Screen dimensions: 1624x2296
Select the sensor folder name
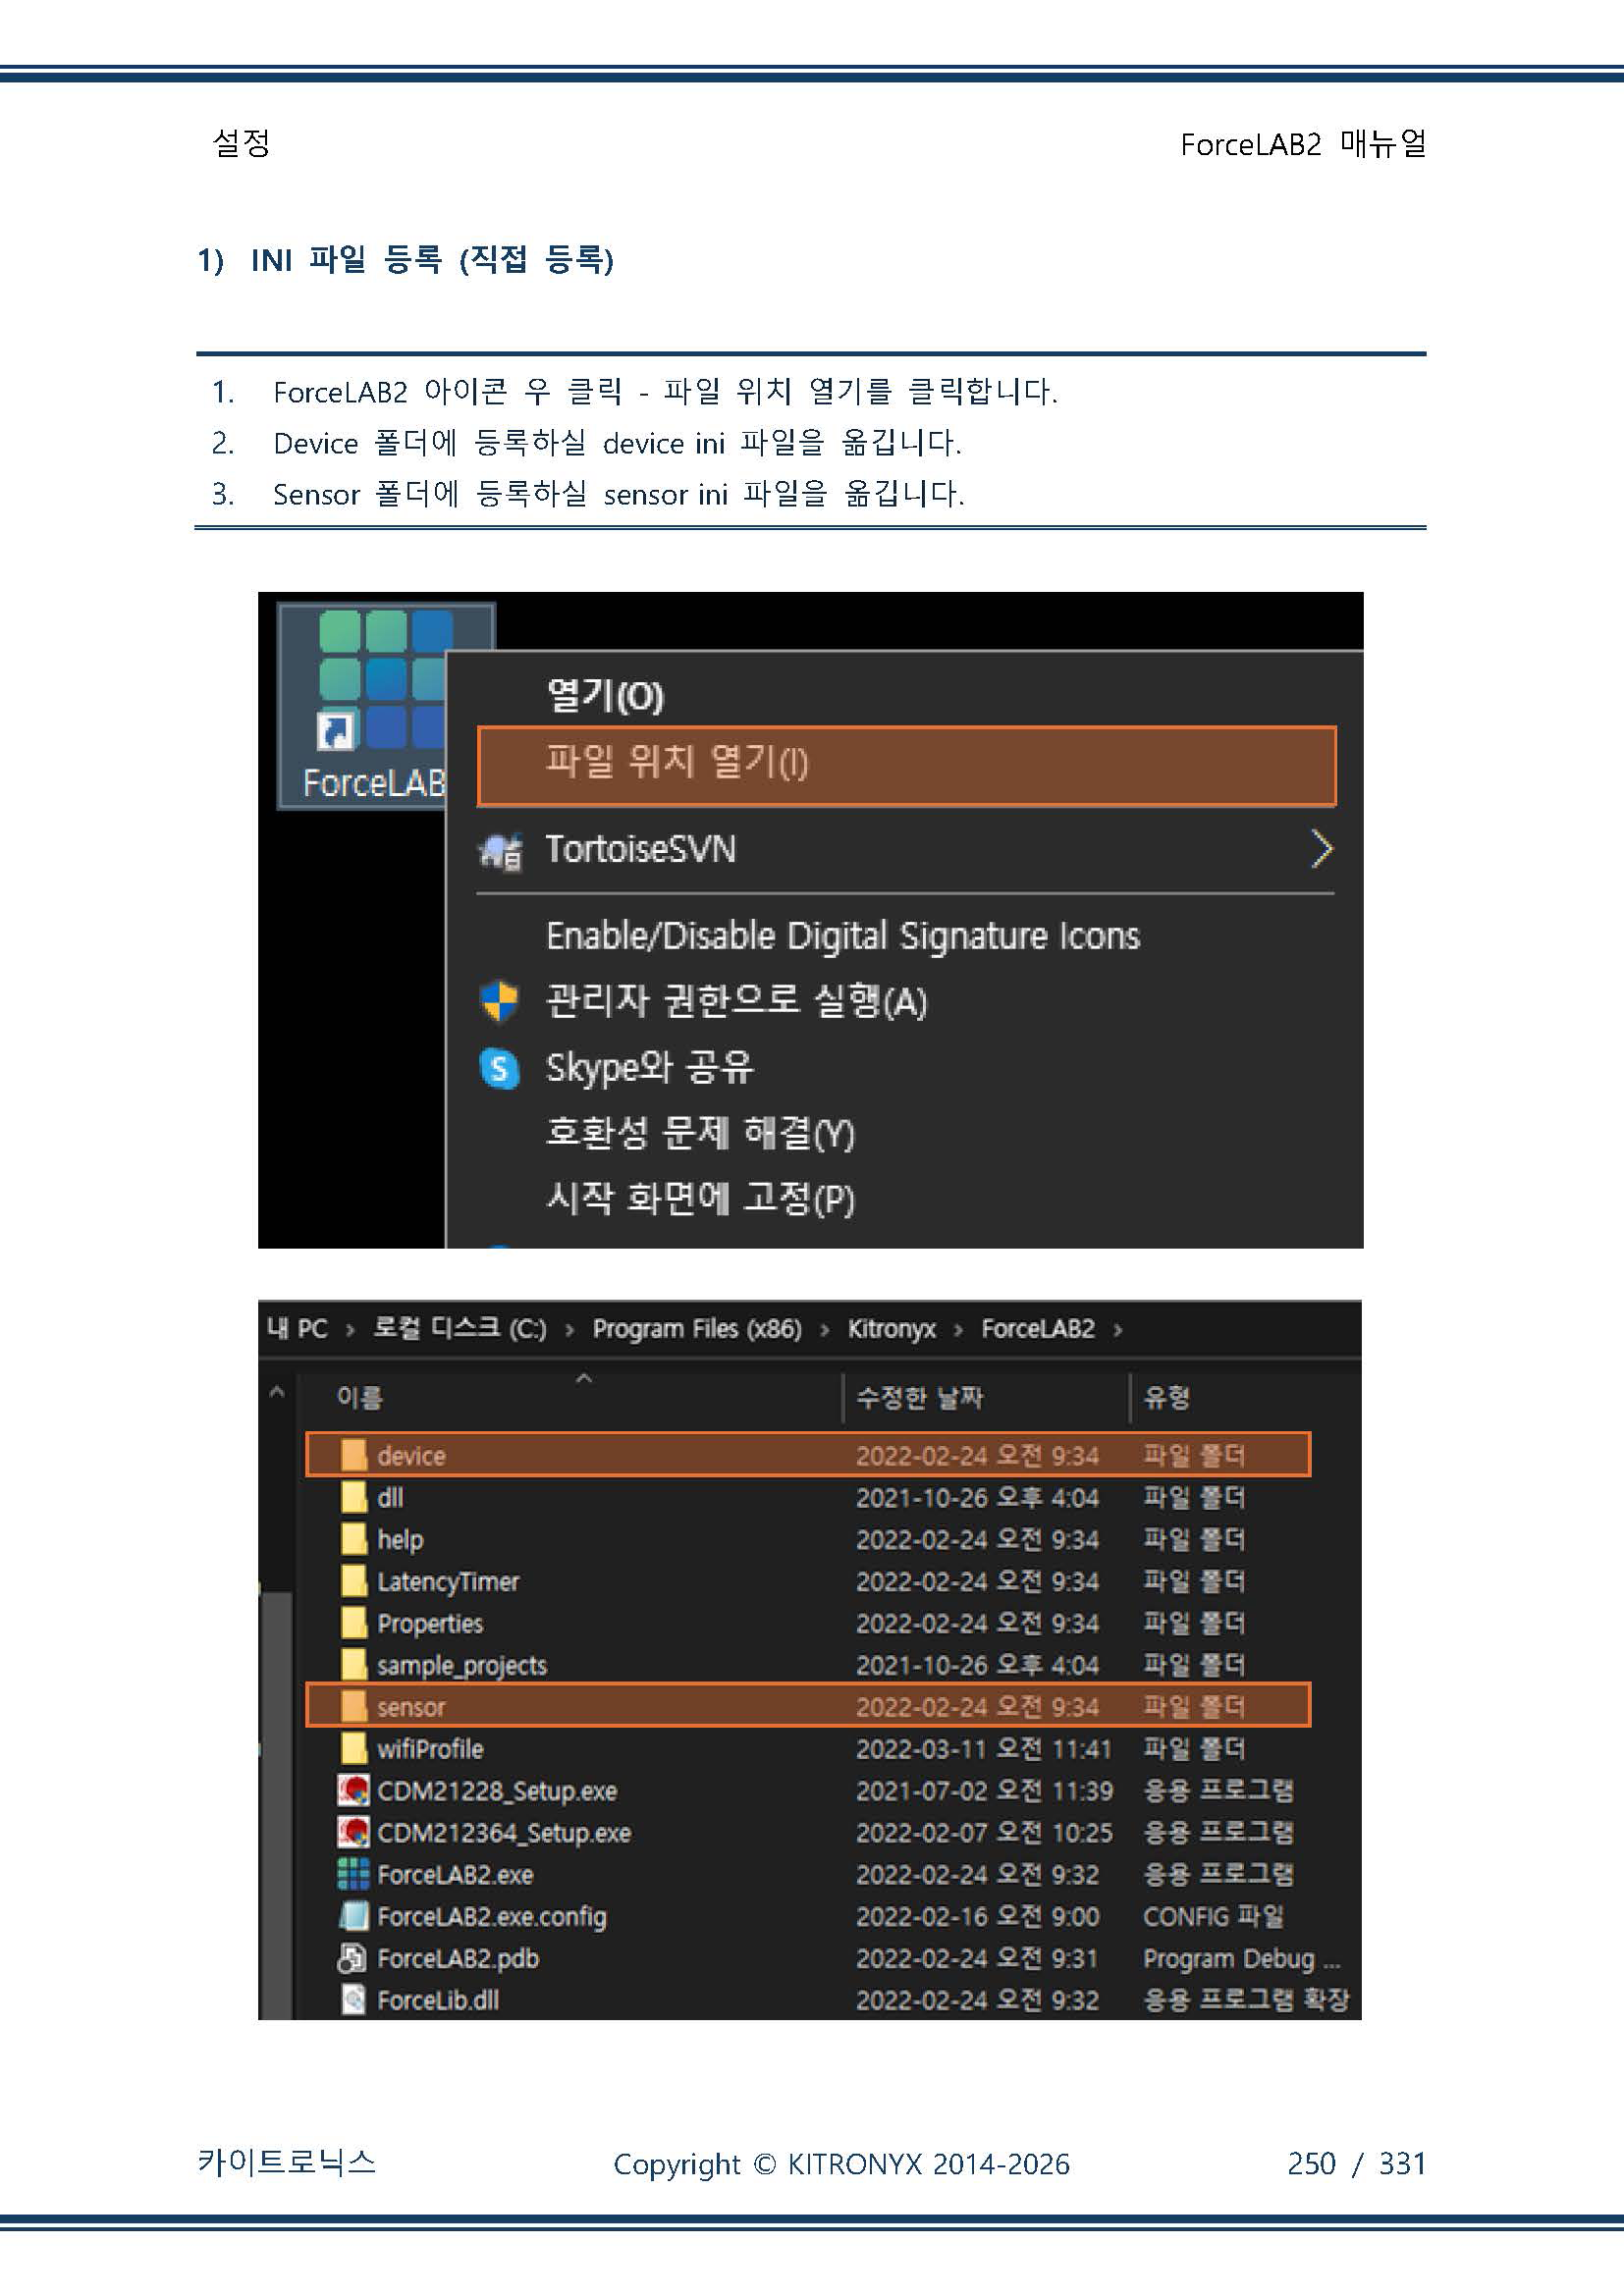[x=411, y=1708]
